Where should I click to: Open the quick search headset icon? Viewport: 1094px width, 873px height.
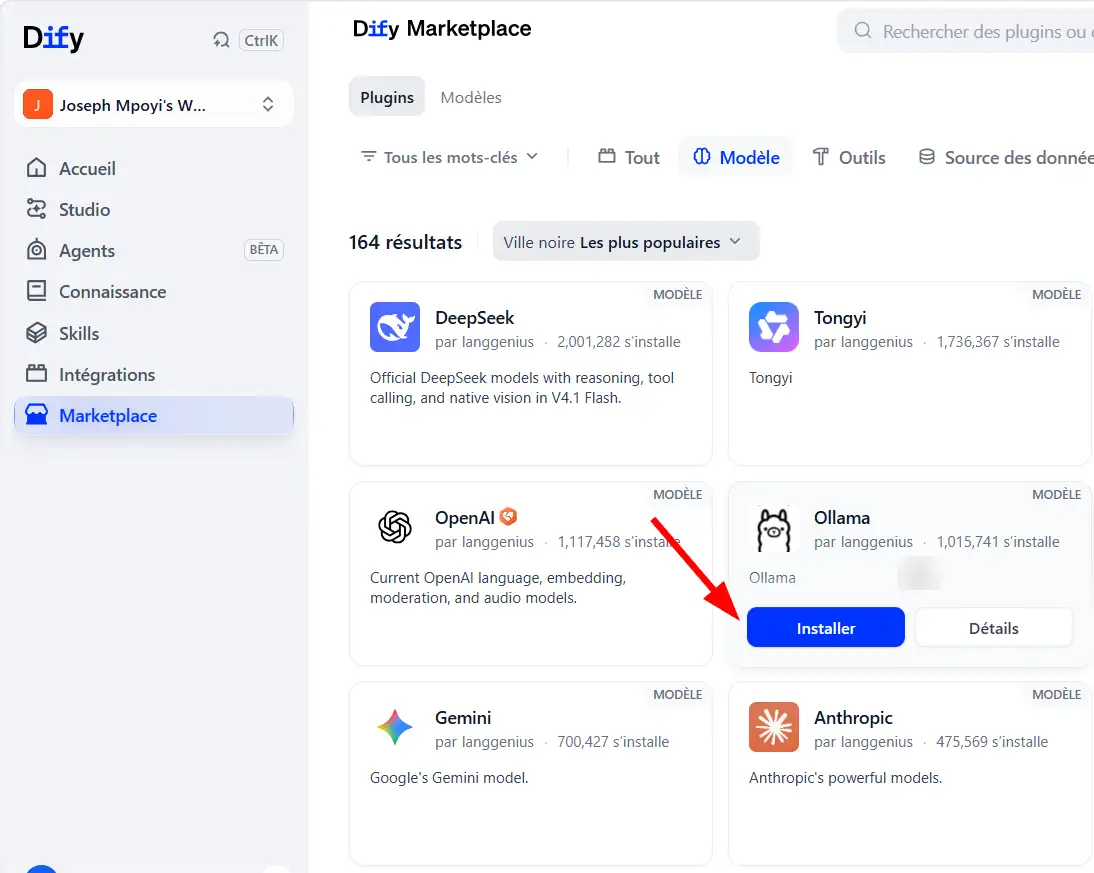(221, 40)
